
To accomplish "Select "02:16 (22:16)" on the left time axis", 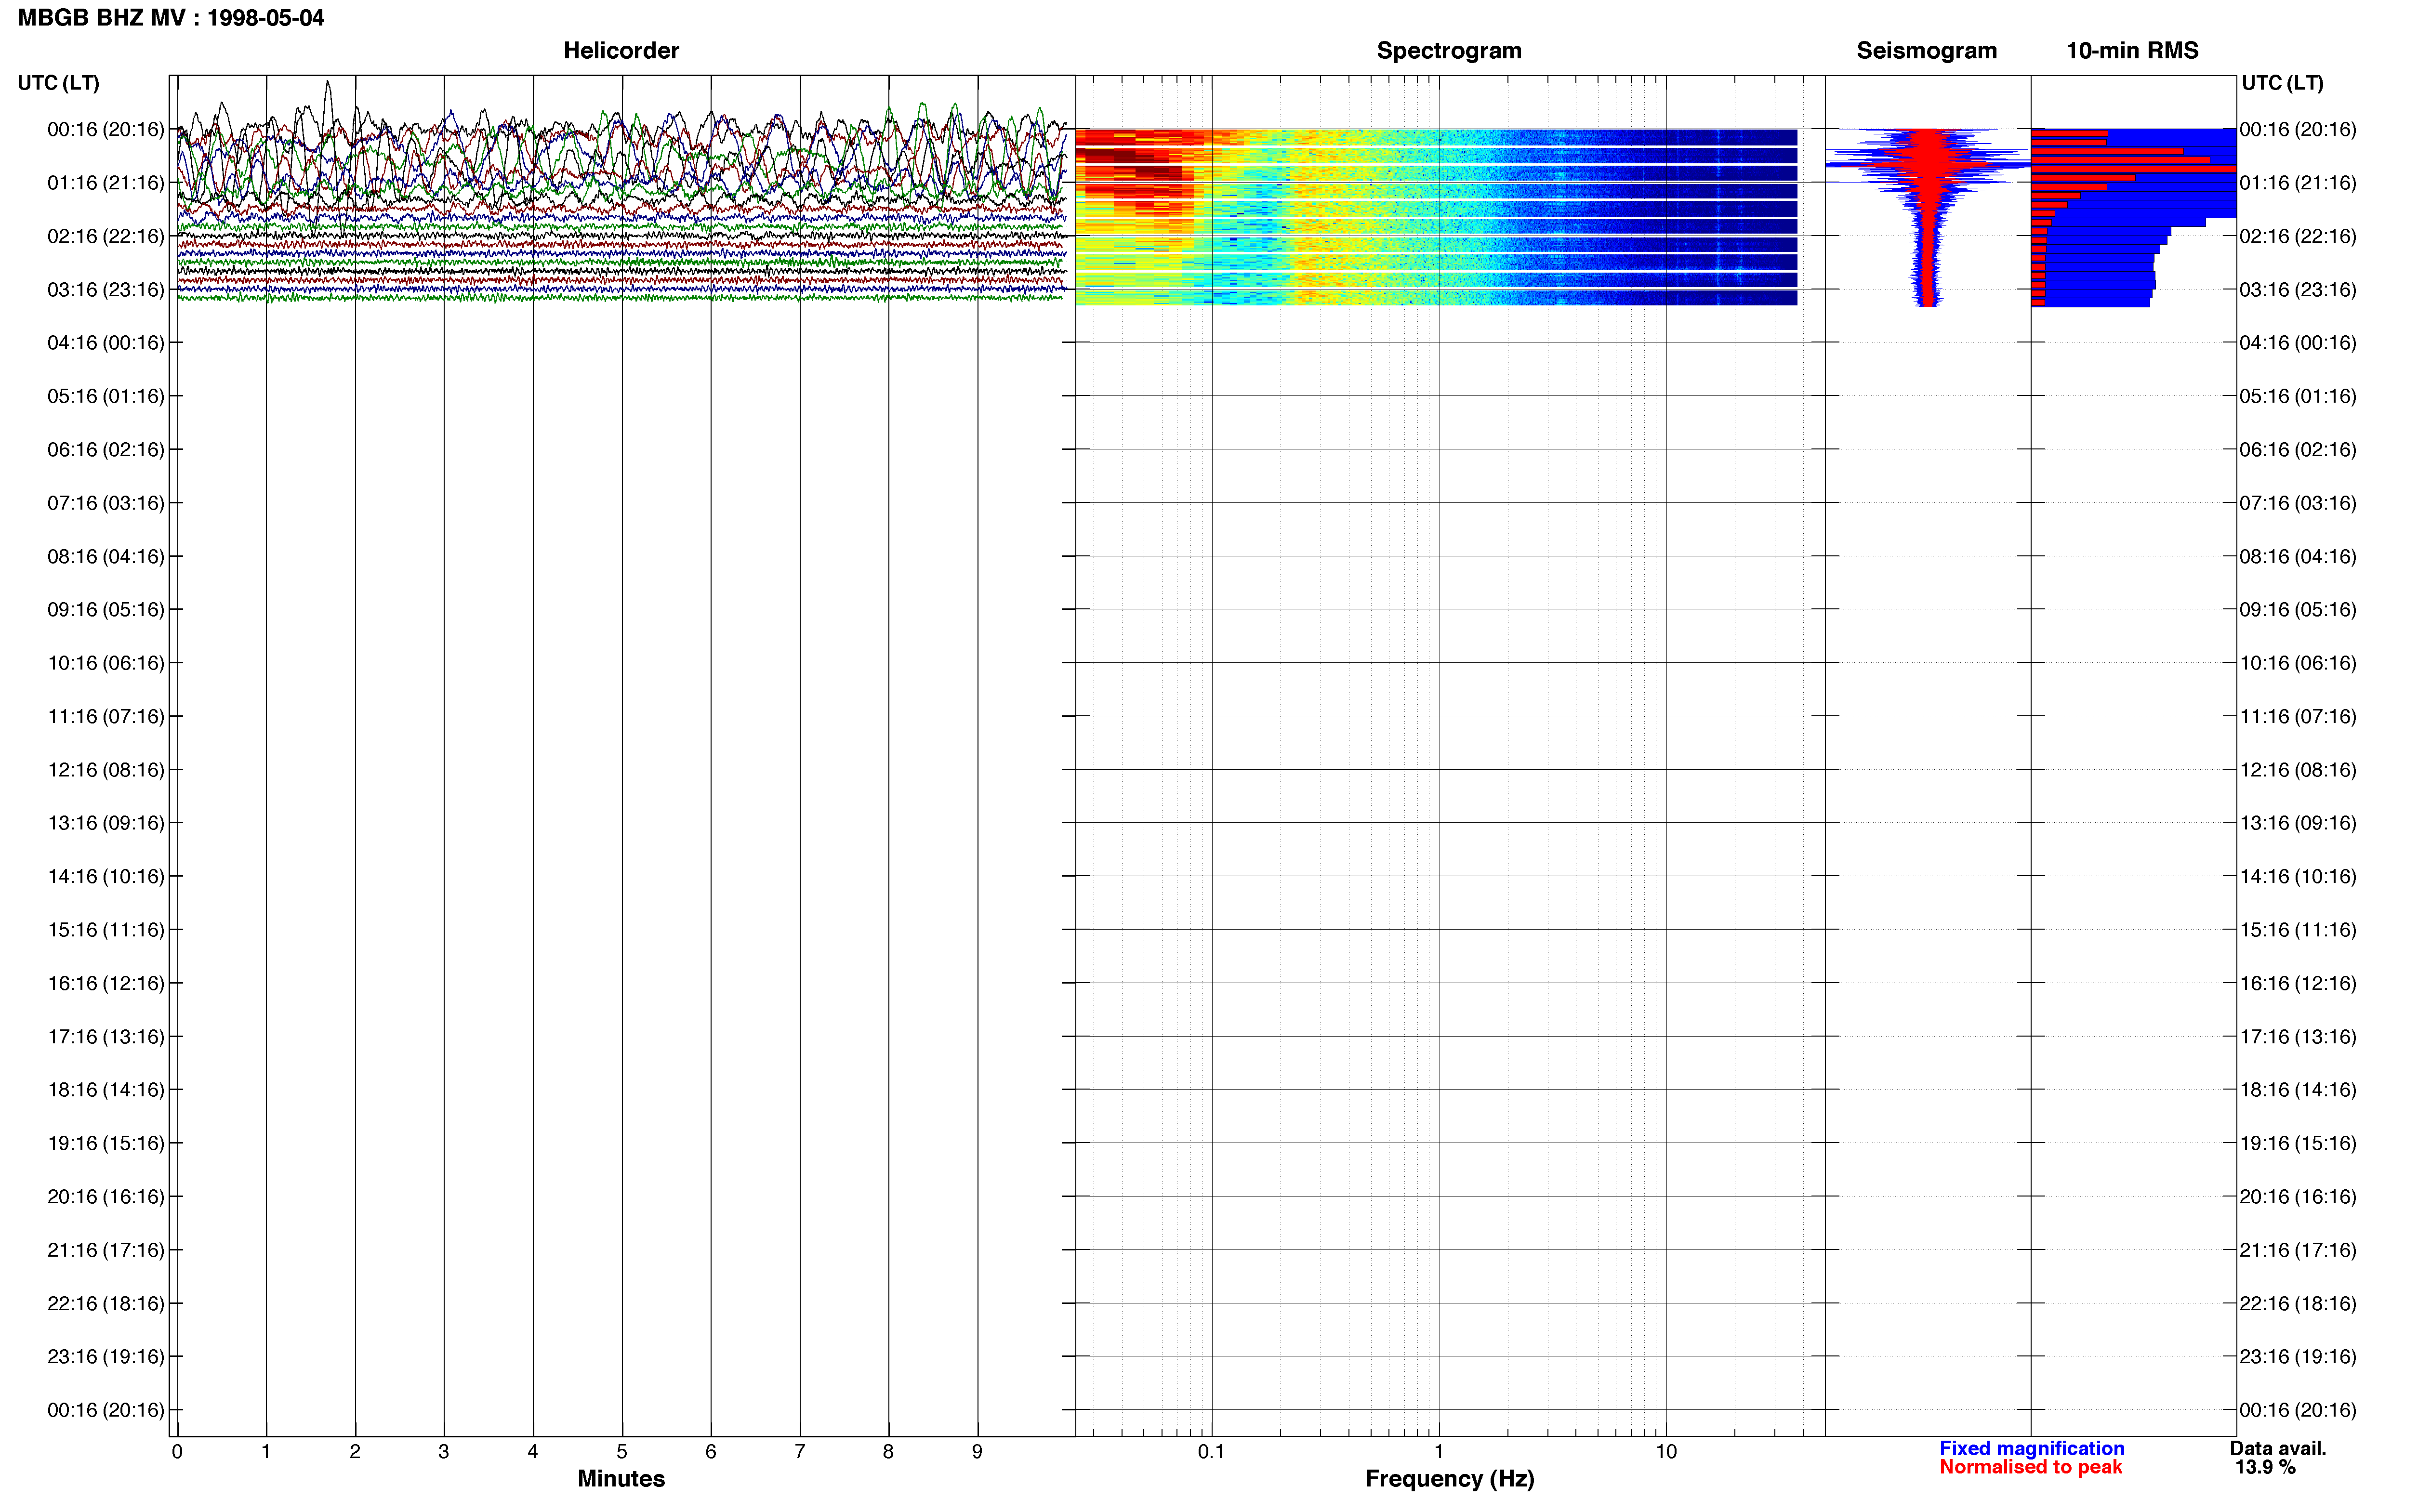I will click(x=106, y=236).
